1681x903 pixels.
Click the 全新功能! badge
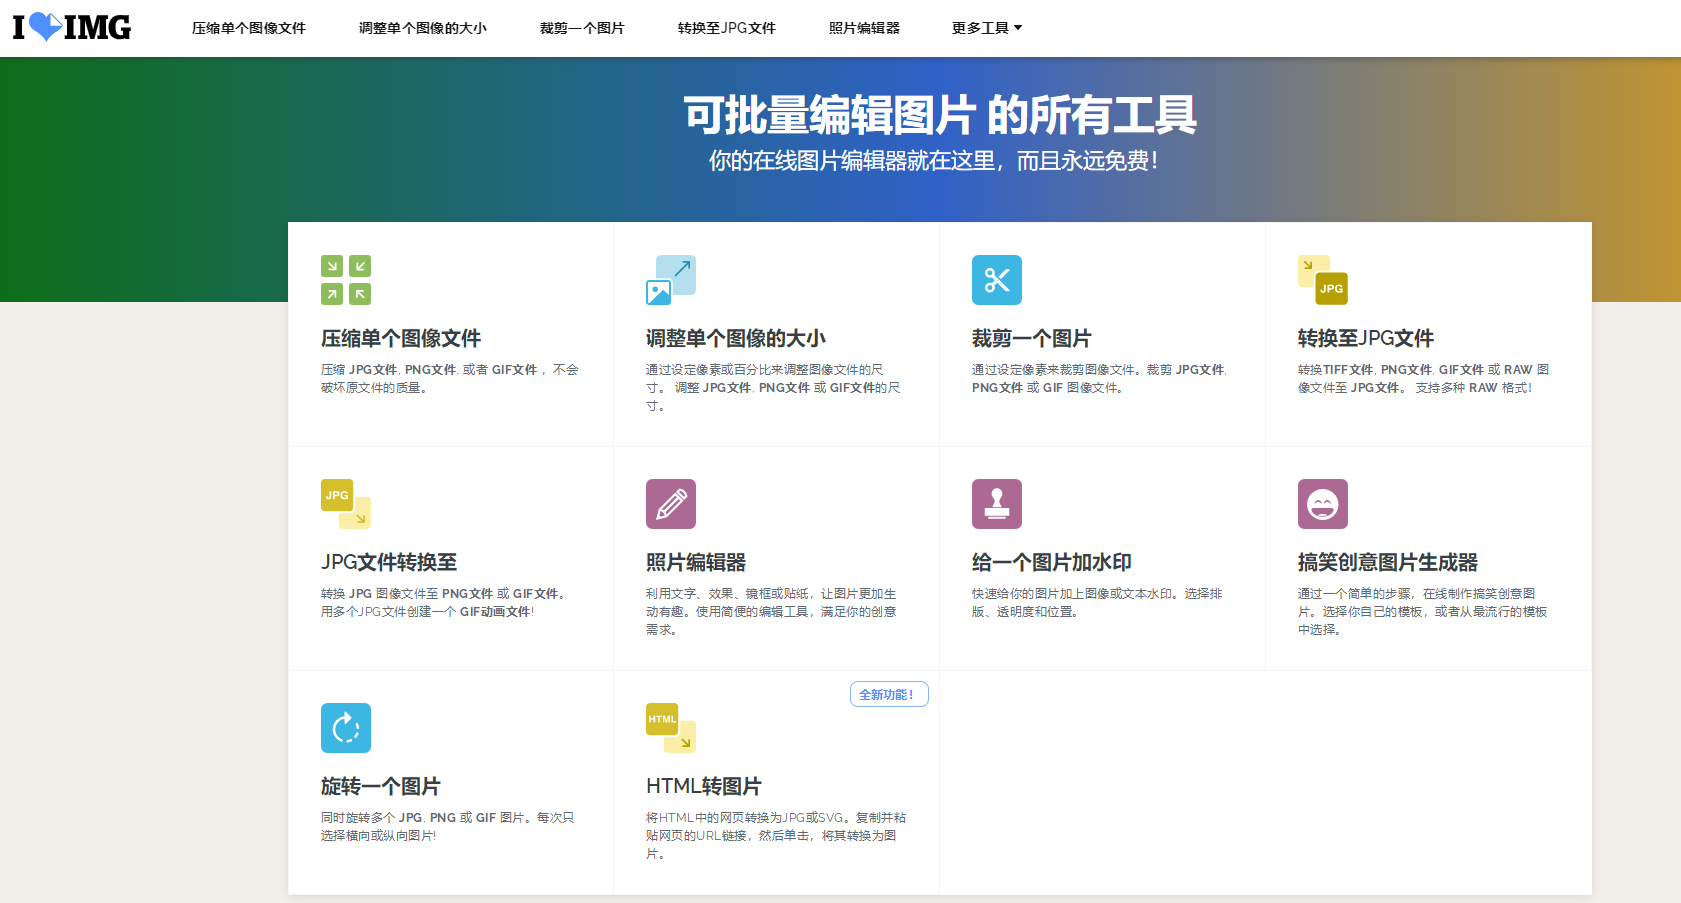tap(888, 693)
